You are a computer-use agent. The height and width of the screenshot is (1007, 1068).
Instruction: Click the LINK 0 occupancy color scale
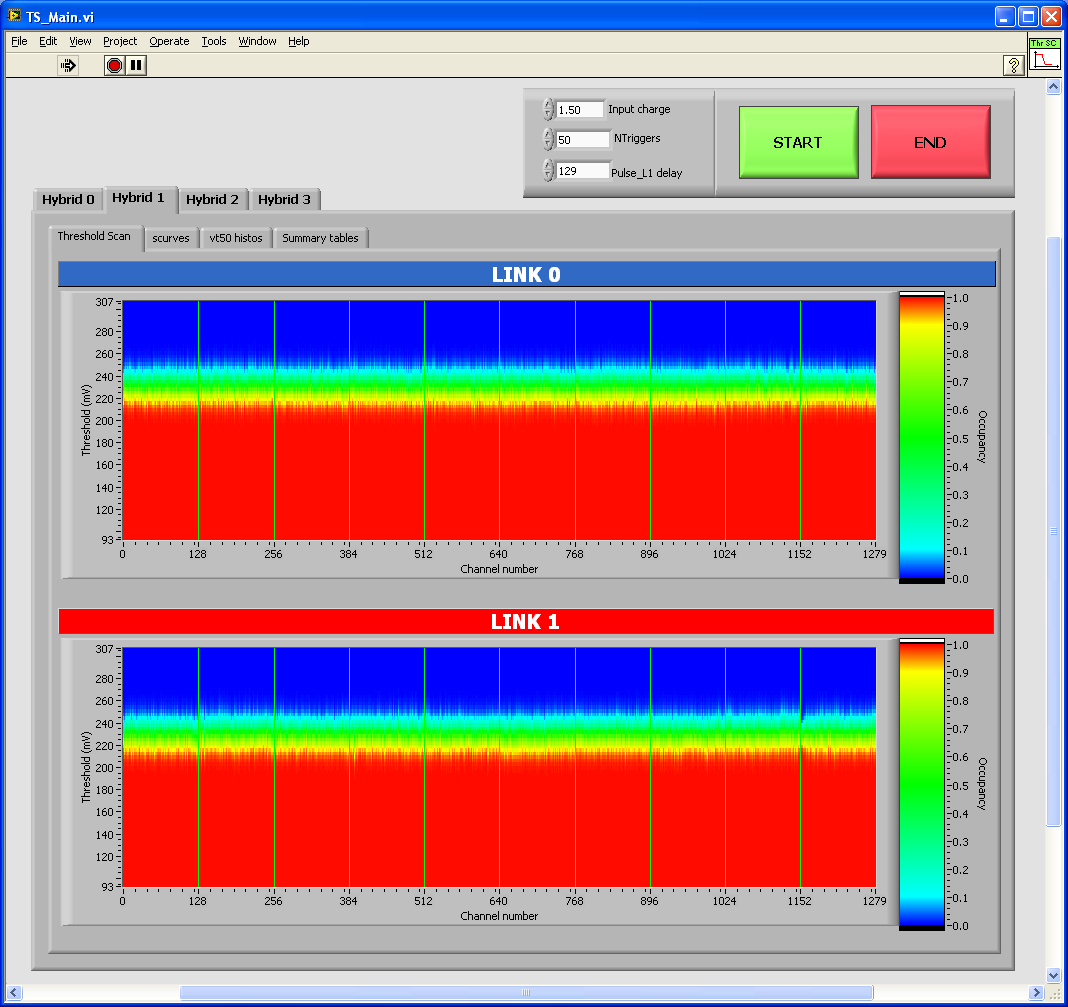[921, 437]
